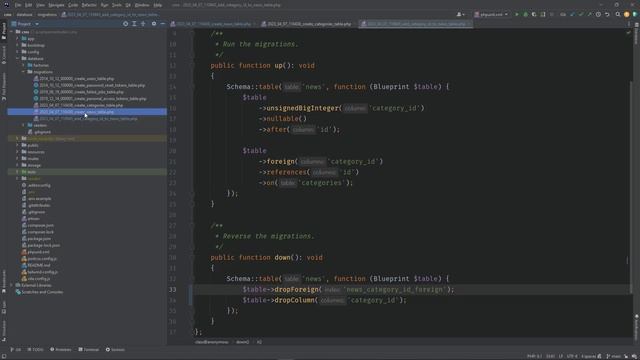The height and width of the screenshot is (360, 640).
Task: Toggle the Pull Requests side panel
Action: tap(4, 87)
